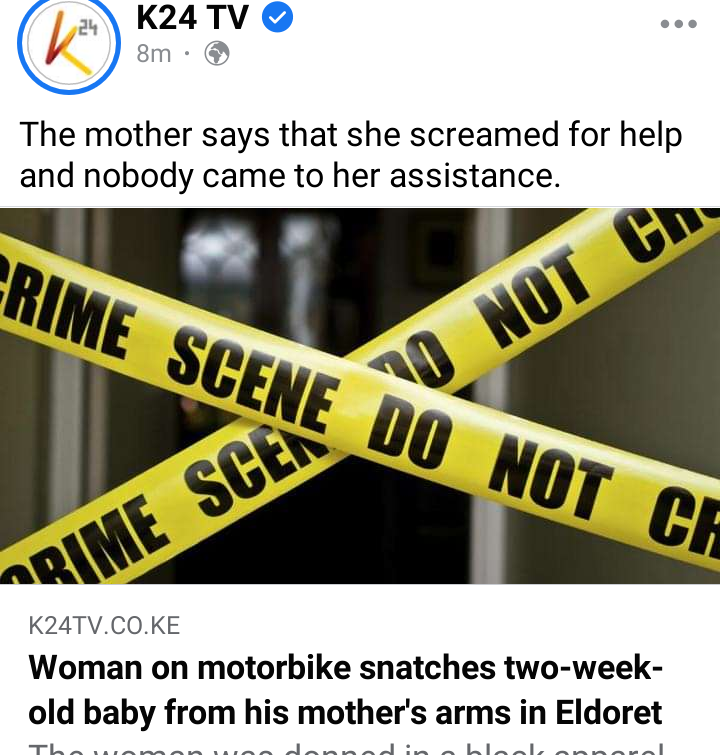
Task: Open the crime scene tape article image
Action: click(360, 396)
